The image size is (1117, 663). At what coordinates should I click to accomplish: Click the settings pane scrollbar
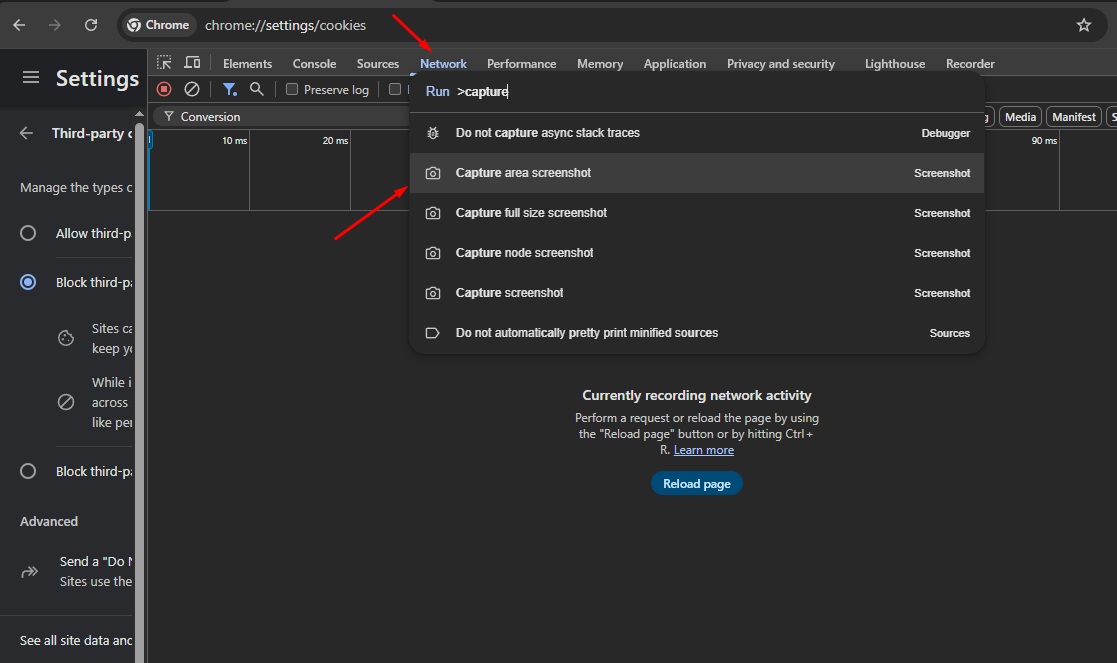(140, 392)
